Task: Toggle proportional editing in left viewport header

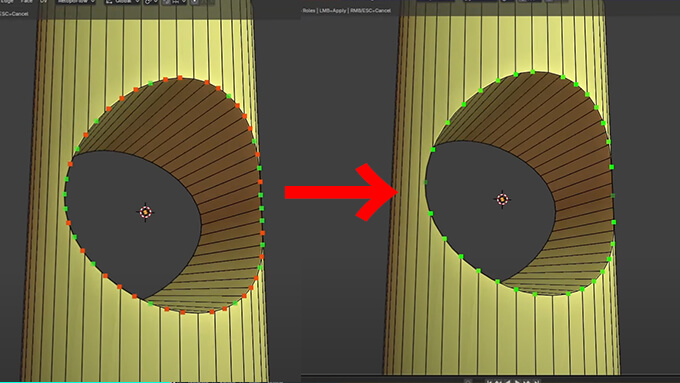Action: point(195,1)
